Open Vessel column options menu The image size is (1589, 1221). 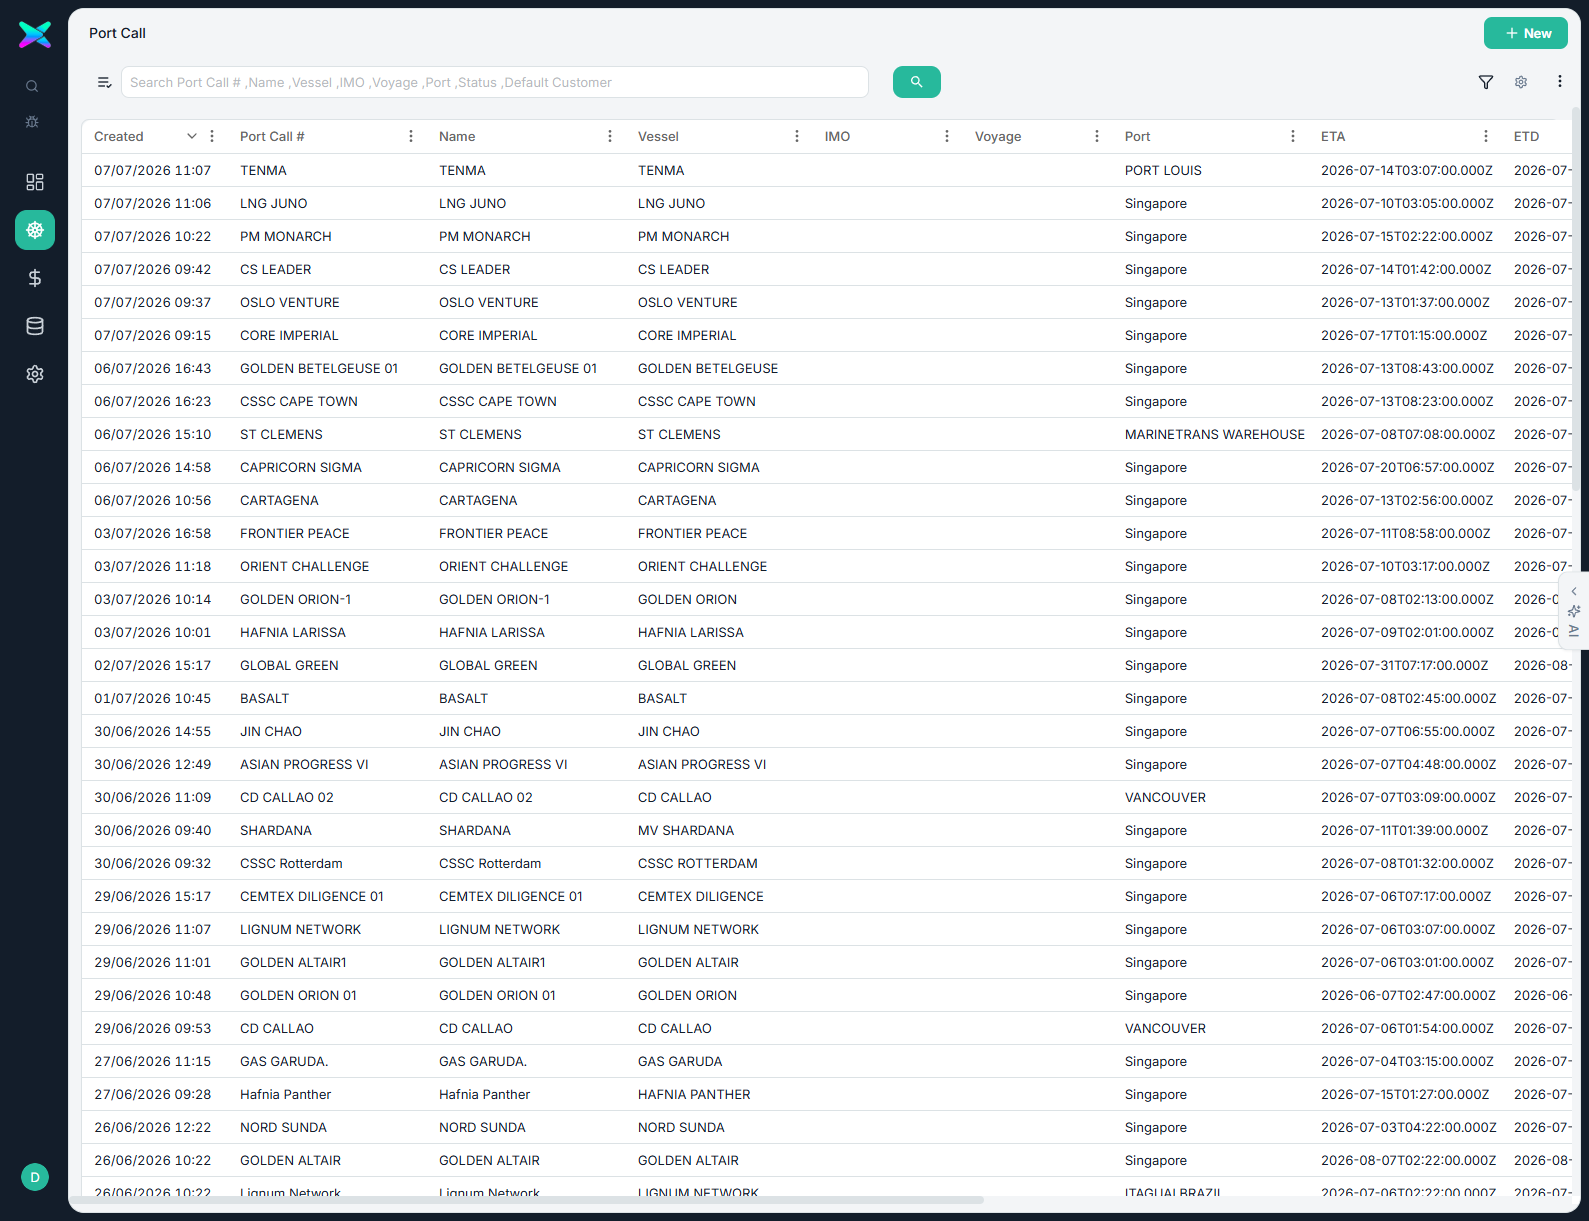(x=797, y=136)
